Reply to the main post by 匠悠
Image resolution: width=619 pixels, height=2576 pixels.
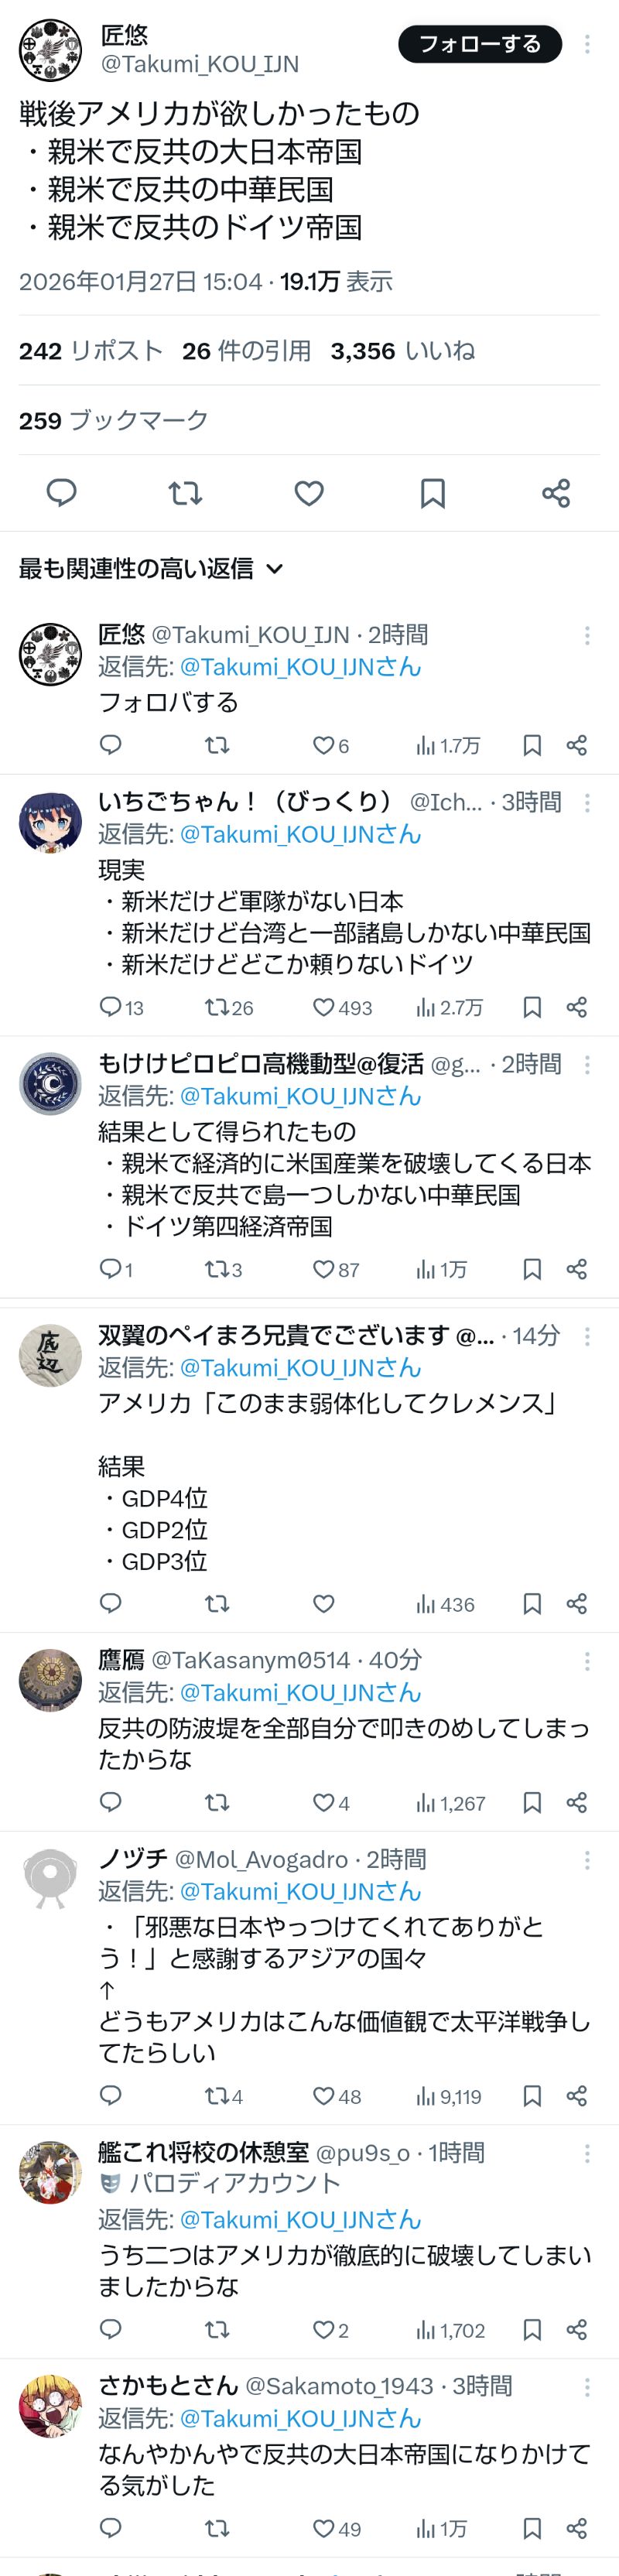62,492
